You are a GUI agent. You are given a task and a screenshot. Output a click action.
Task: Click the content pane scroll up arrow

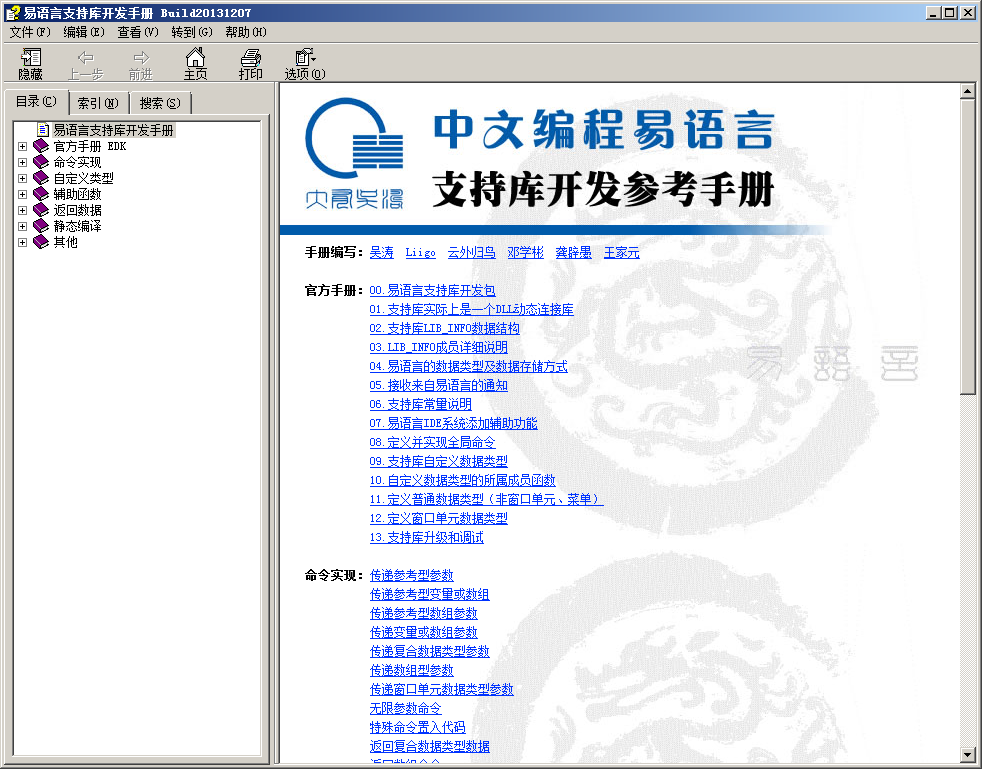[x=968, y=91]
